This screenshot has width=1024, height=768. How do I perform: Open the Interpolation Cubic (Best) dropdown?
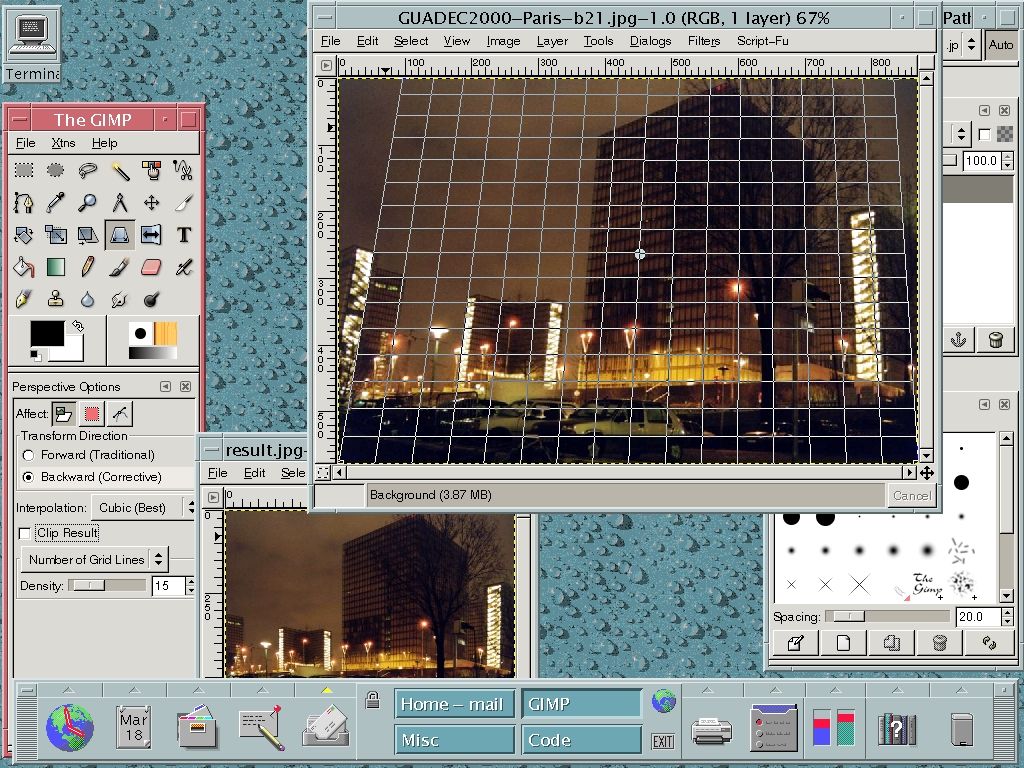tap(143, 507)
